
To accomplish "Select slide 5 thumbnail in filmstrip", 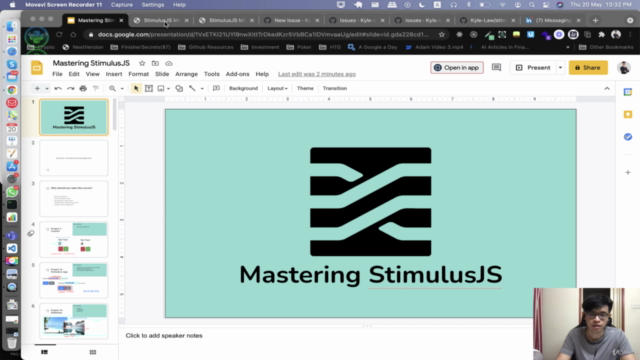I will [x=74, y=280].
